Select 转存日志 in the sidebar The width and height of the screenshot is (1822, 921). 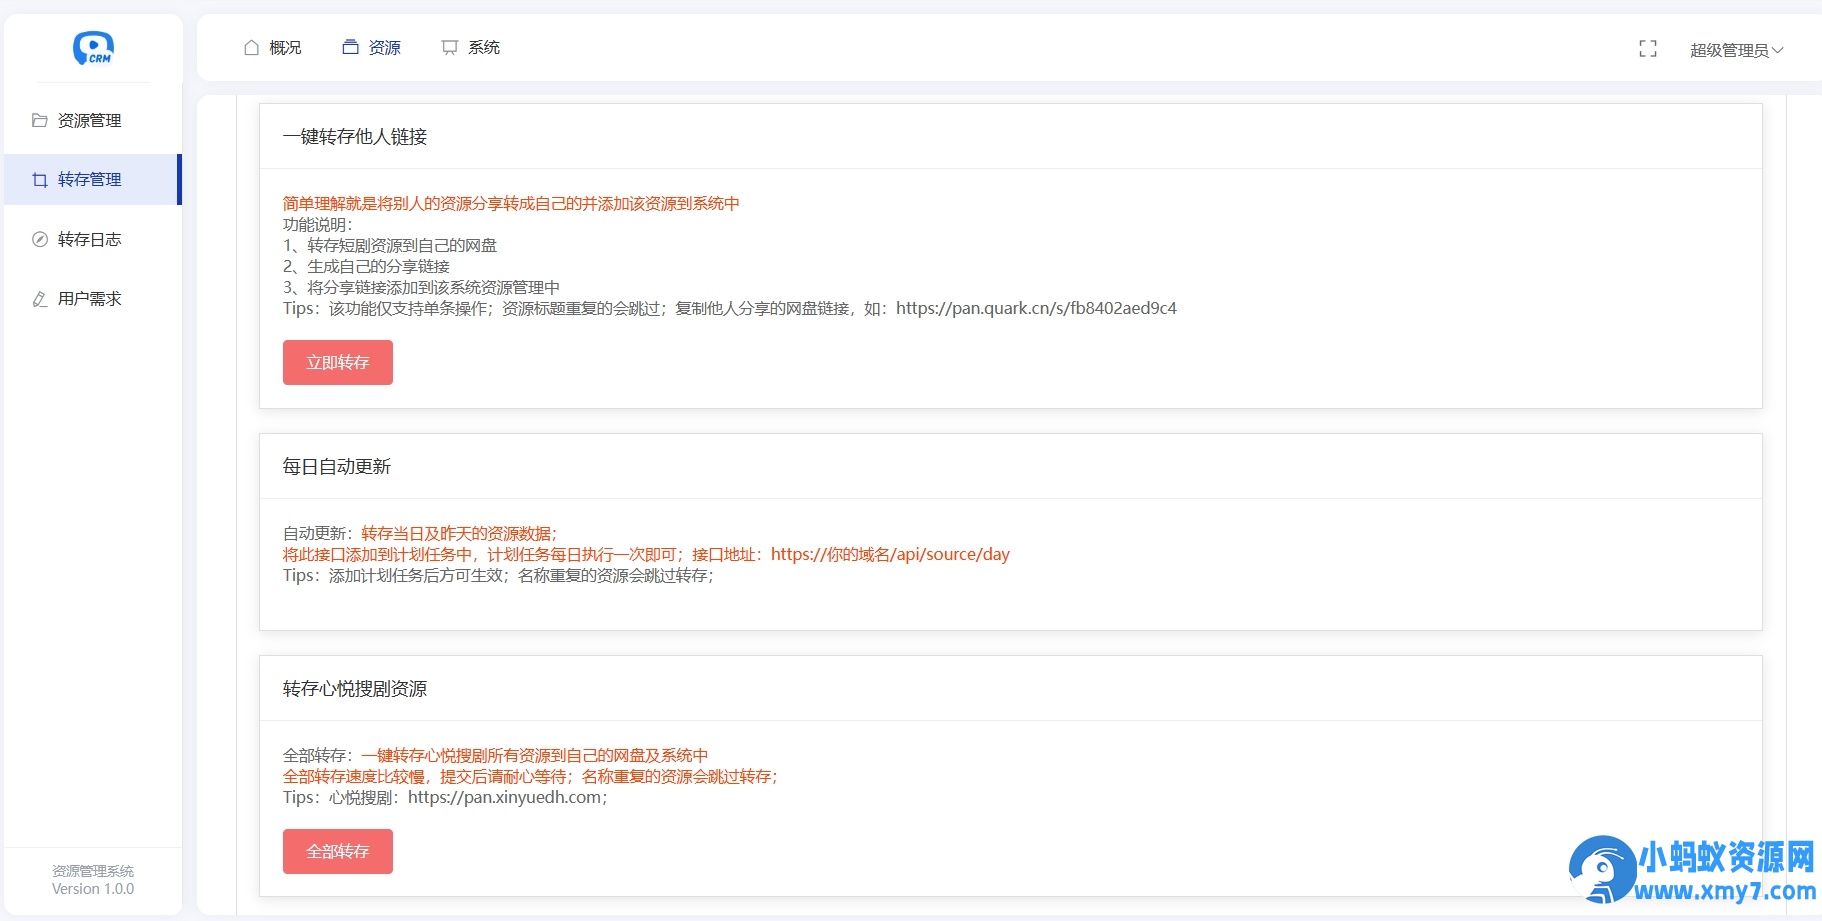pos(89,239)
